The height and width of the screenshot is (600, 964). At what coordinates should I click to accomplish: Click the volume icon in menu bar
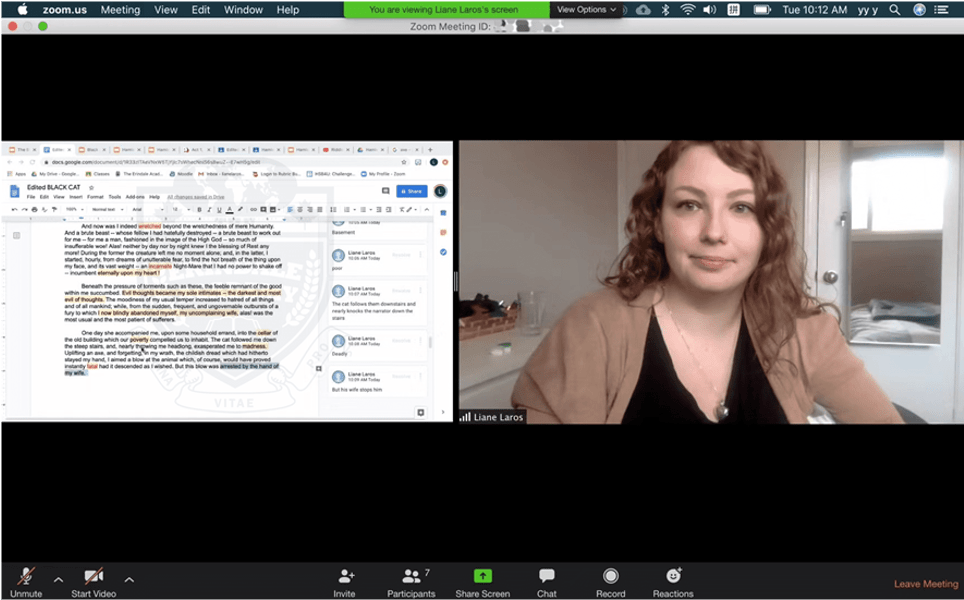tap(709, 9)
